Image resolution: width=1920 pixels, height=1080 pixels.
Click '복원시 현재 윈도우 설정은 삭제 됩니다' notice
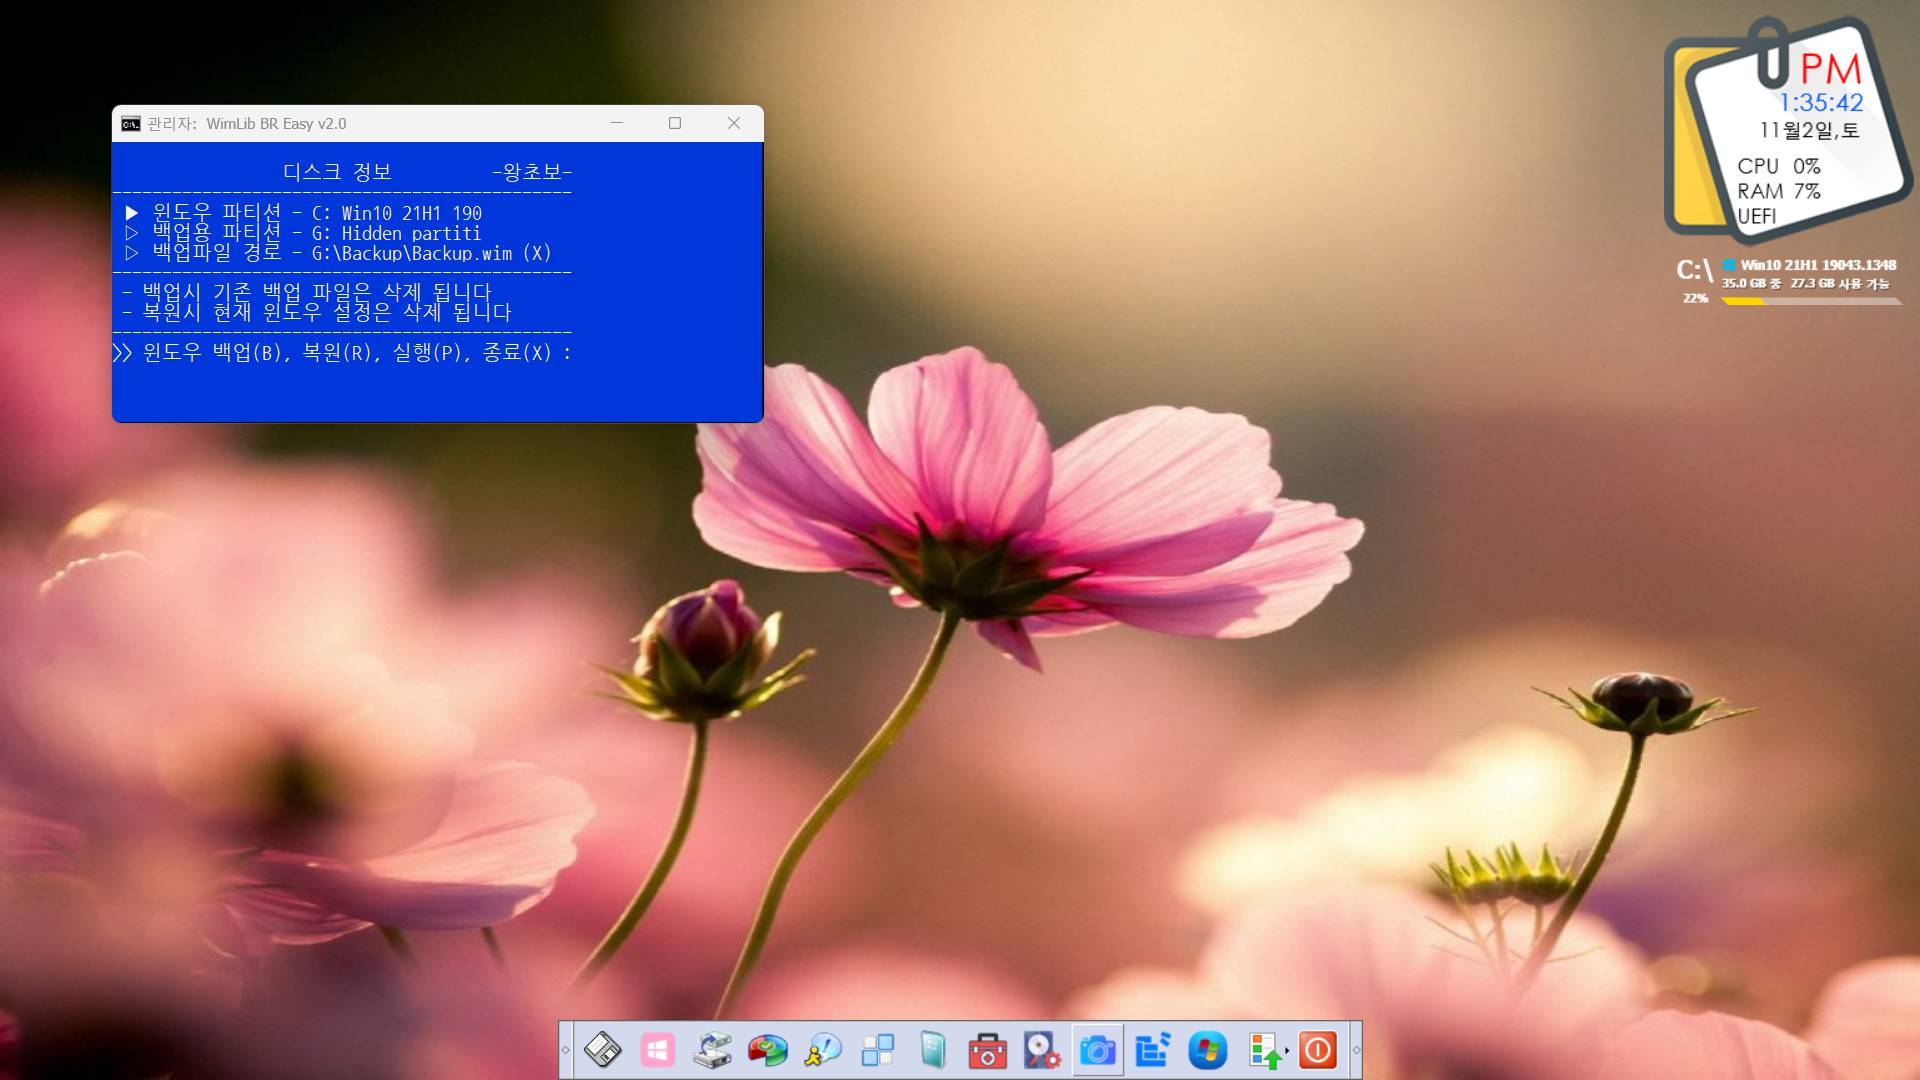(317, 312)
